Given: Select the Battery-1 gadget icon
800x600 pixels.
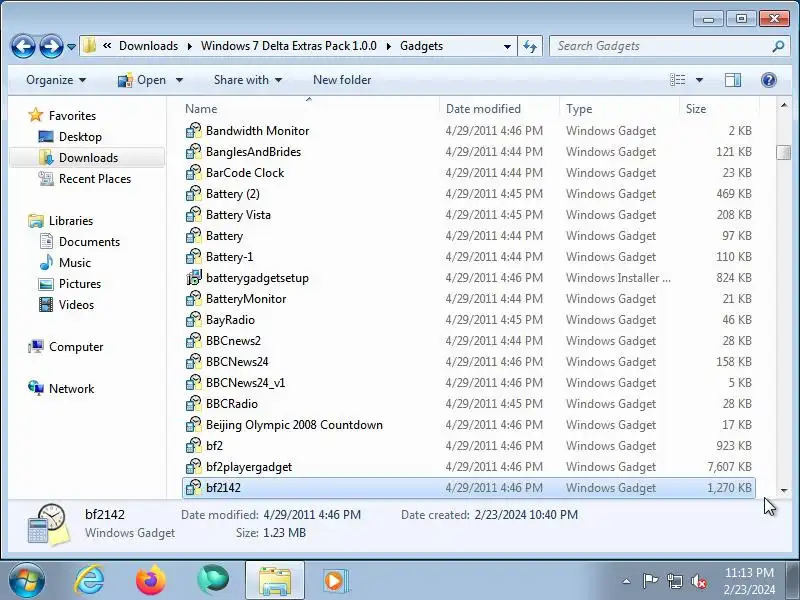Looking at the screenshot, I should click(193, 257).
